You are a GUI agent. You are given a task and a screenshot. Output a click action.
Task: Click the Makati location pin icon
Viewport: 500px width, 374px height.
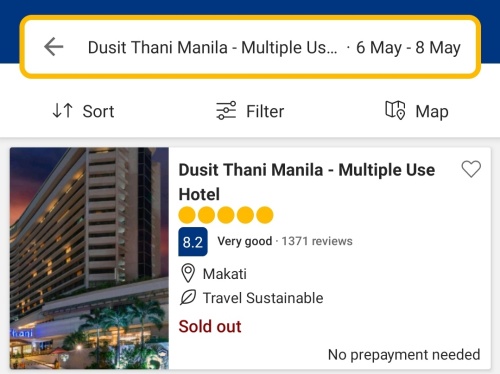tap(188, 273)
